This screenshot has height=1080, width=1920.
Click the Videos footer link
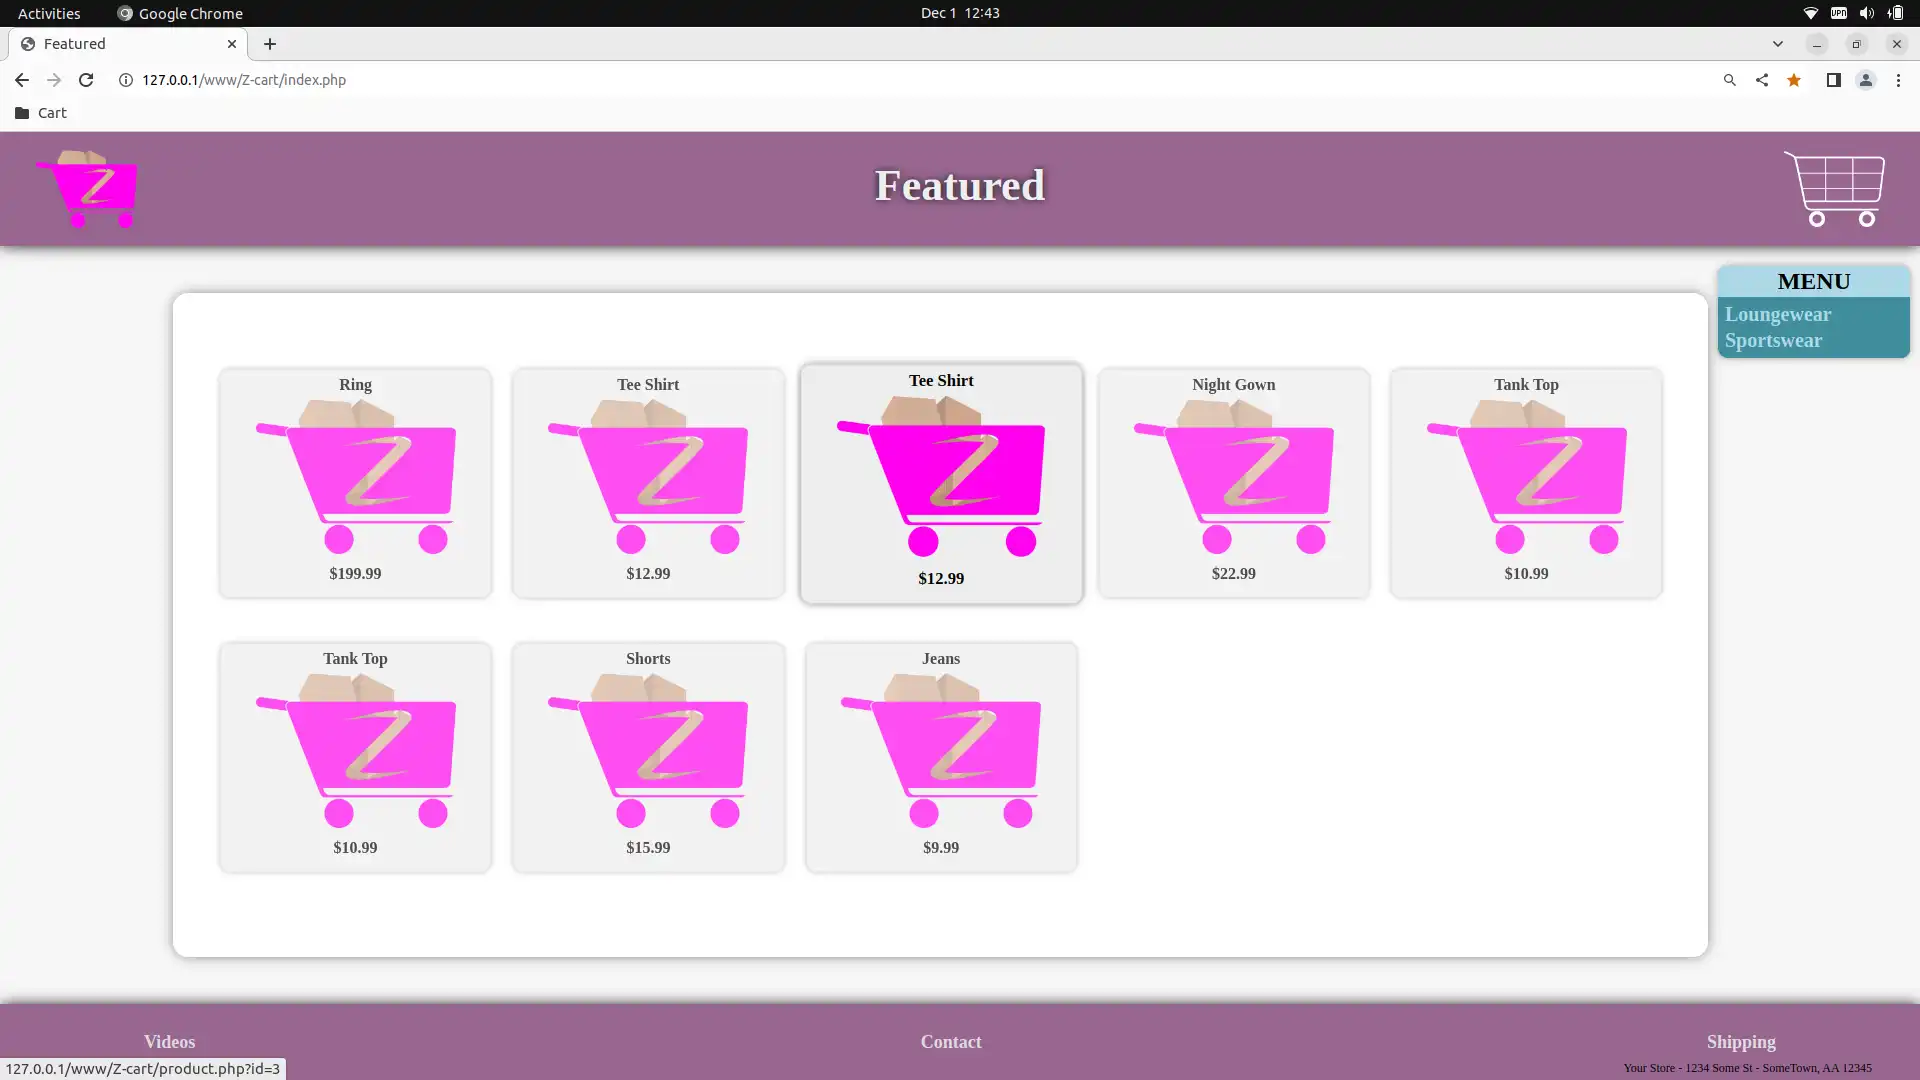pos(169,1042)
